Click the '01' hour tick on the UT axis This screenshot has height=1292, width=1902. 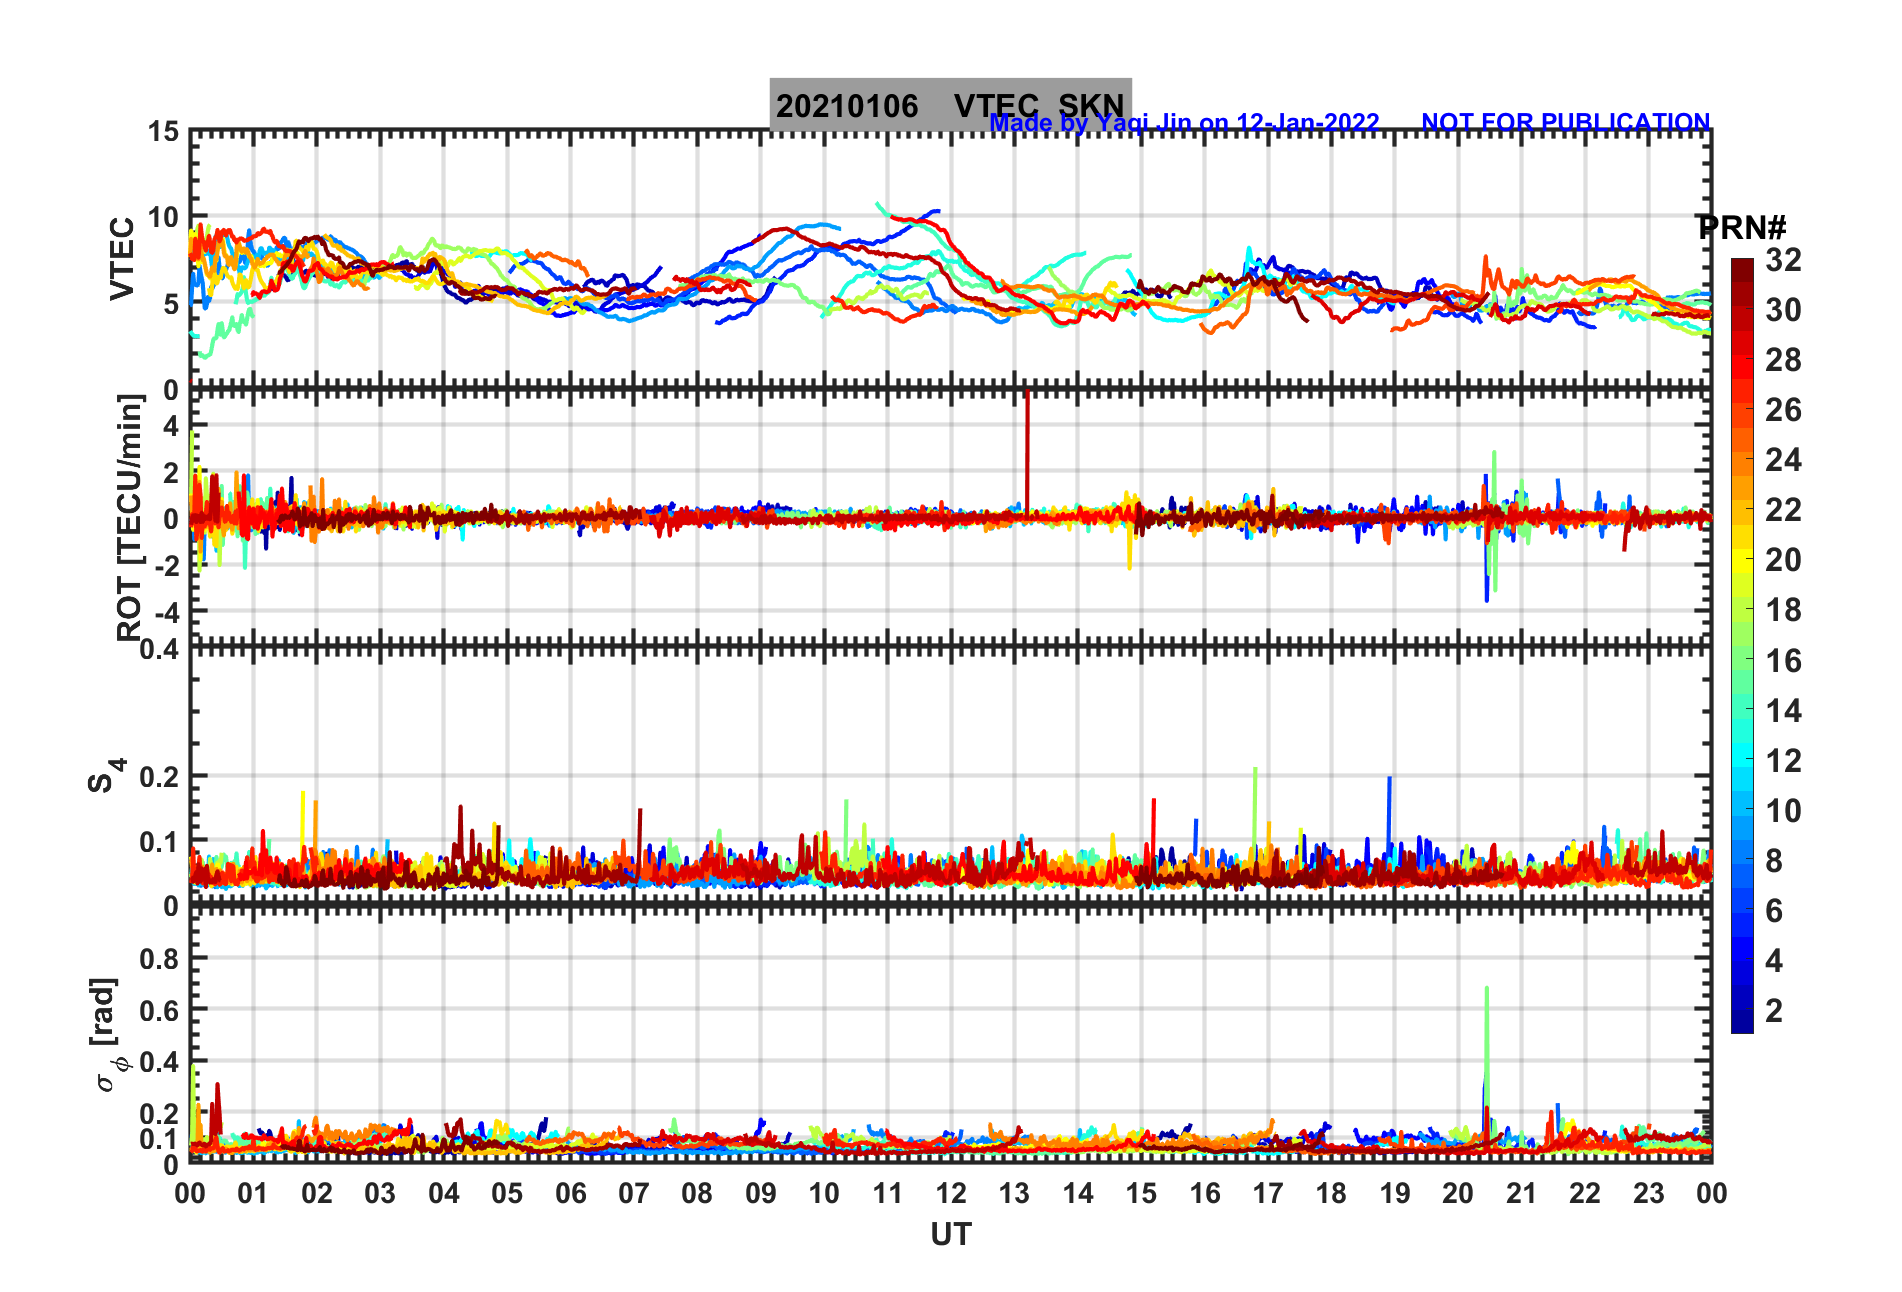[253, 1193]
